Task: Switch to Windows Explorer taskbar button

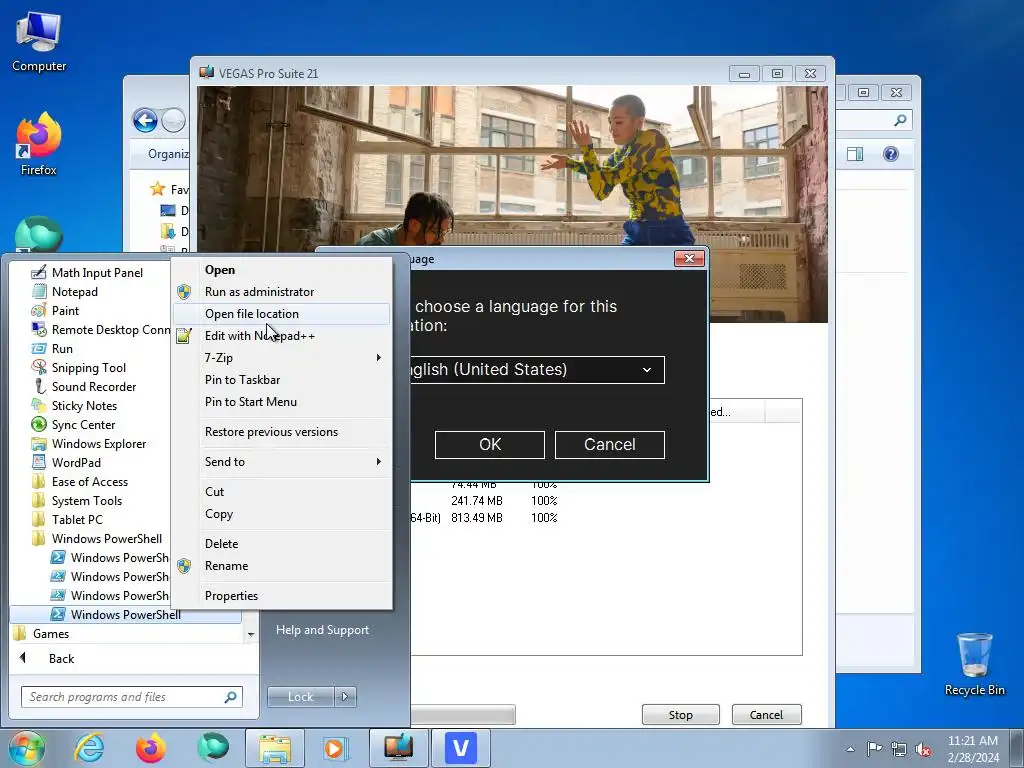Action: [x=275, y=748]
